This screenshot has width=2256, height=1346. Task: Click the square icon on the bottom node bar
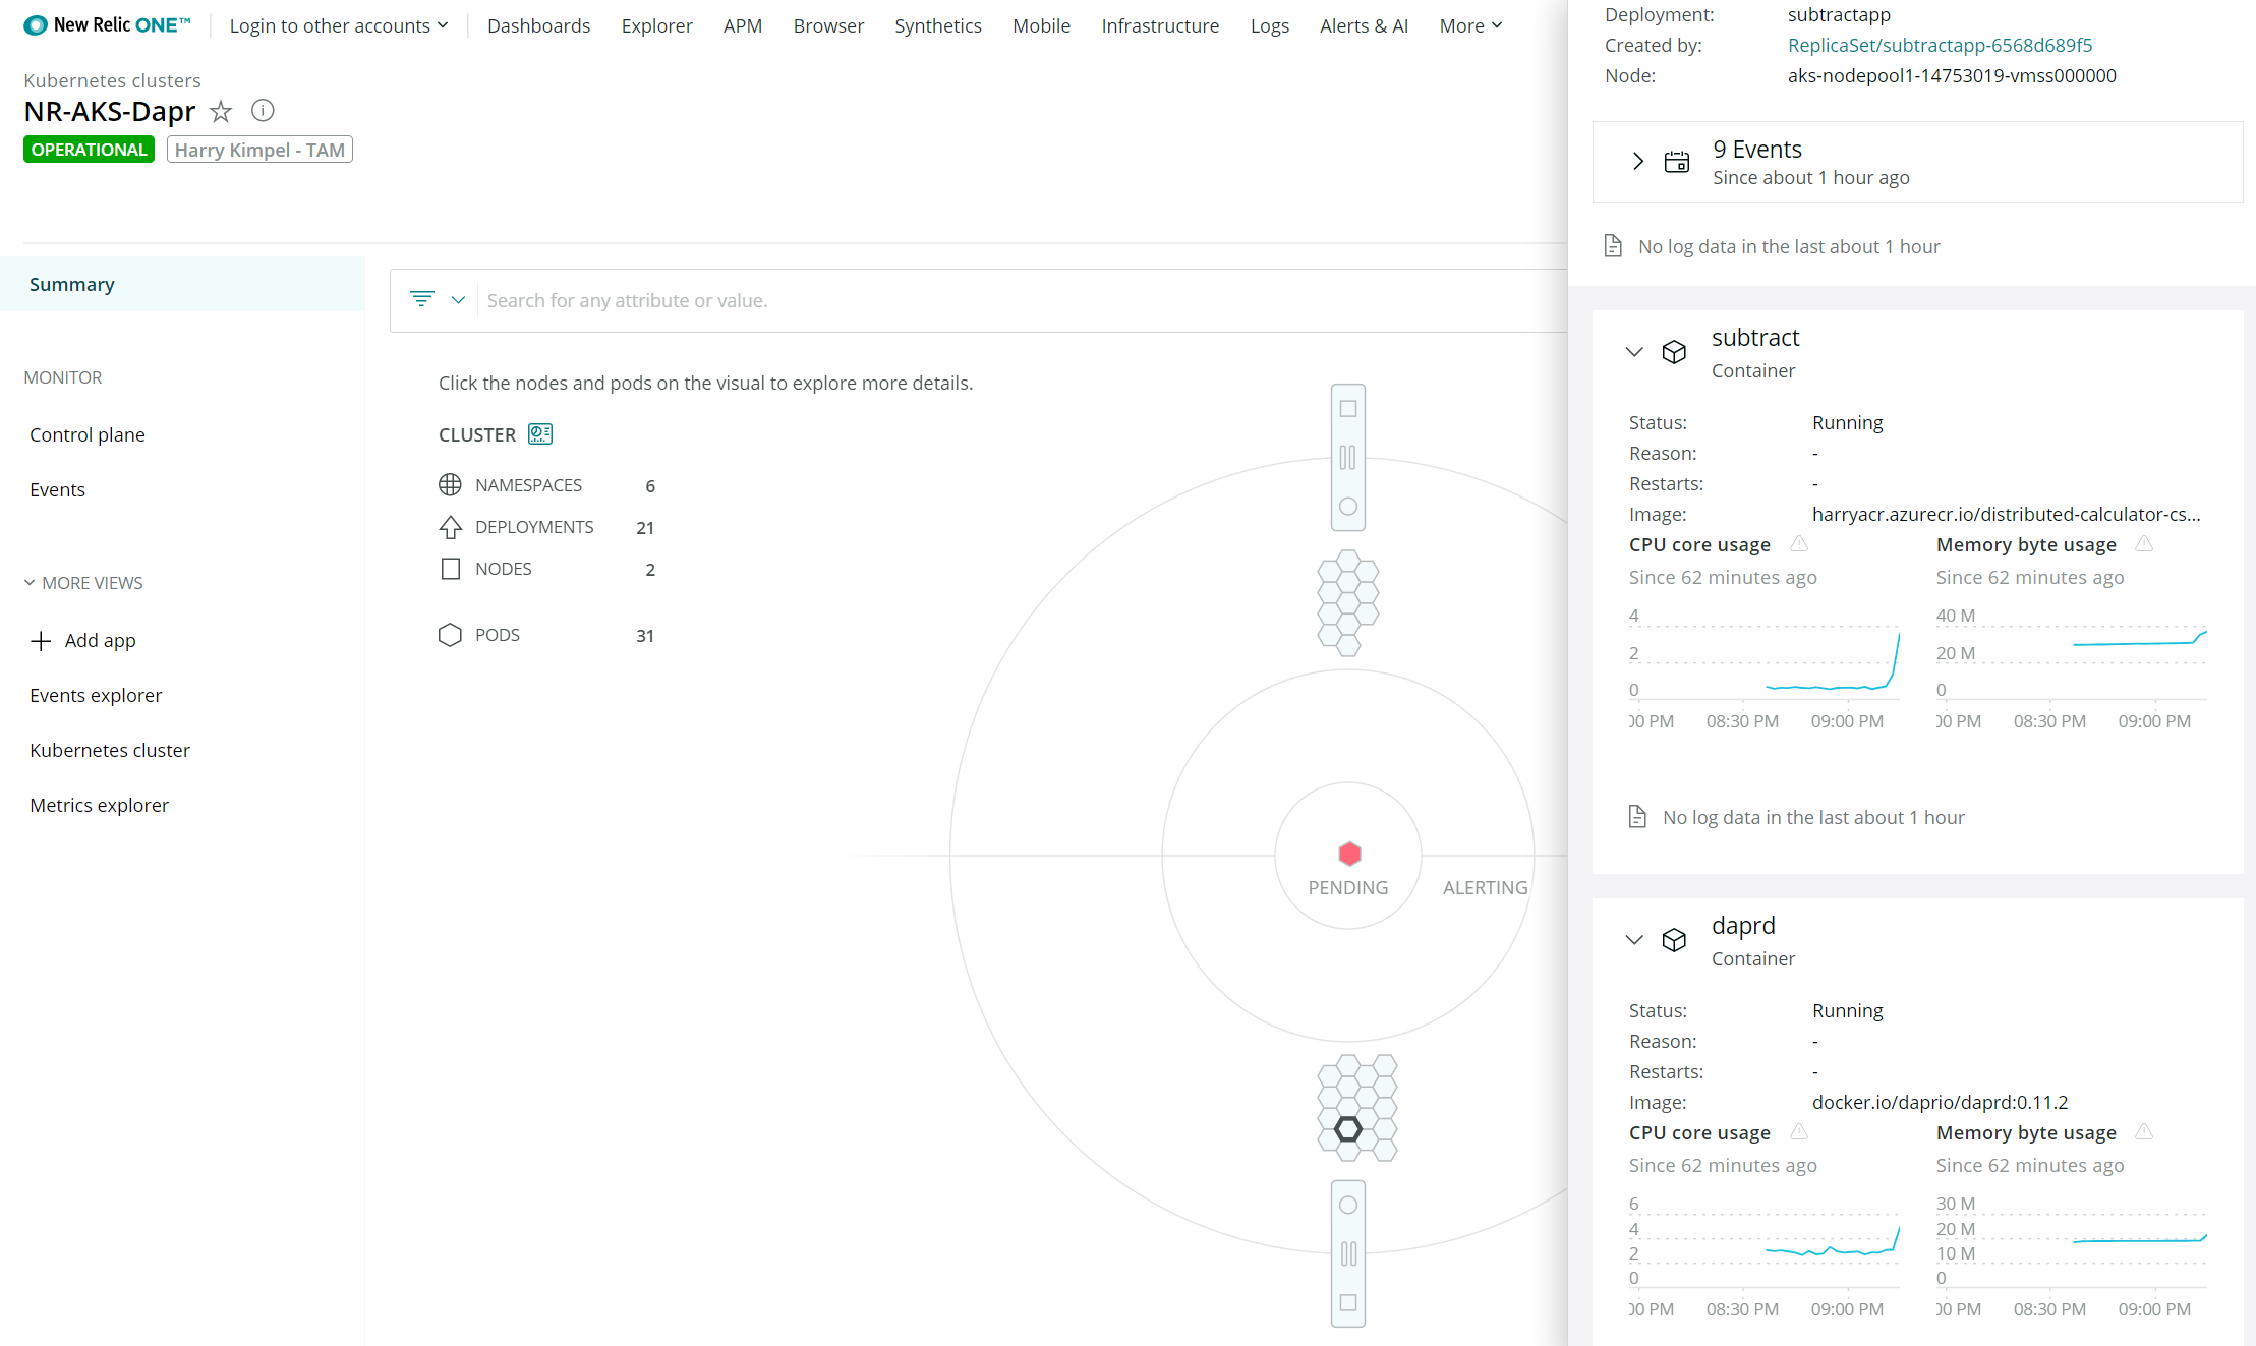tap(1348, 1303)
